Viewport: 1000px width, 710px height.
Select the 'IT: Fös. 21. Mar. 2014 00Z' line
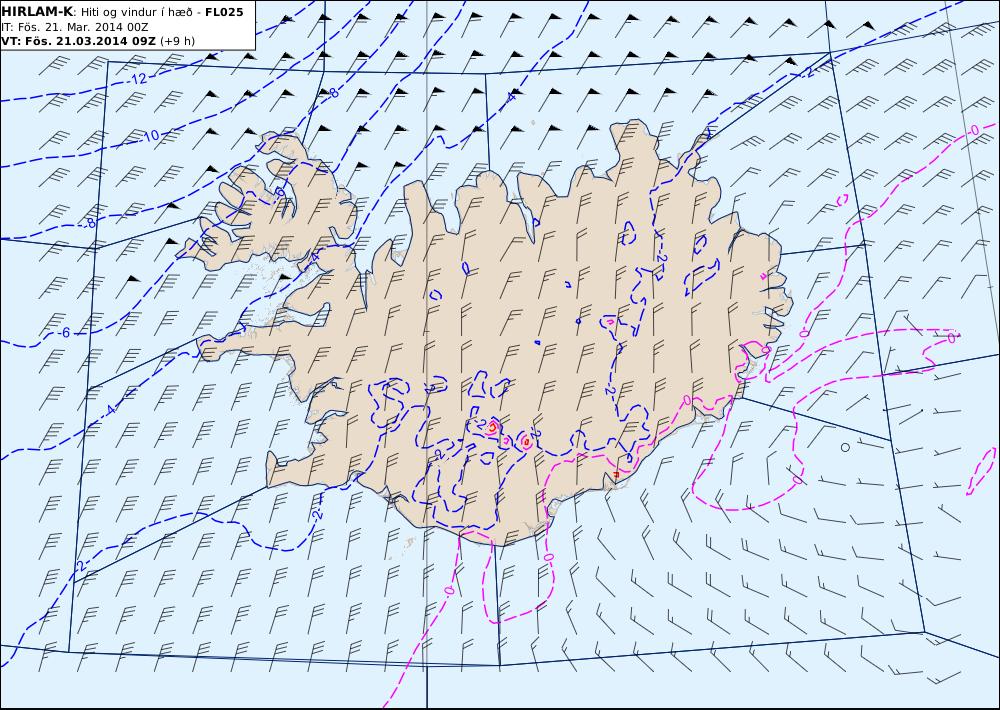[x=75, y=27]
